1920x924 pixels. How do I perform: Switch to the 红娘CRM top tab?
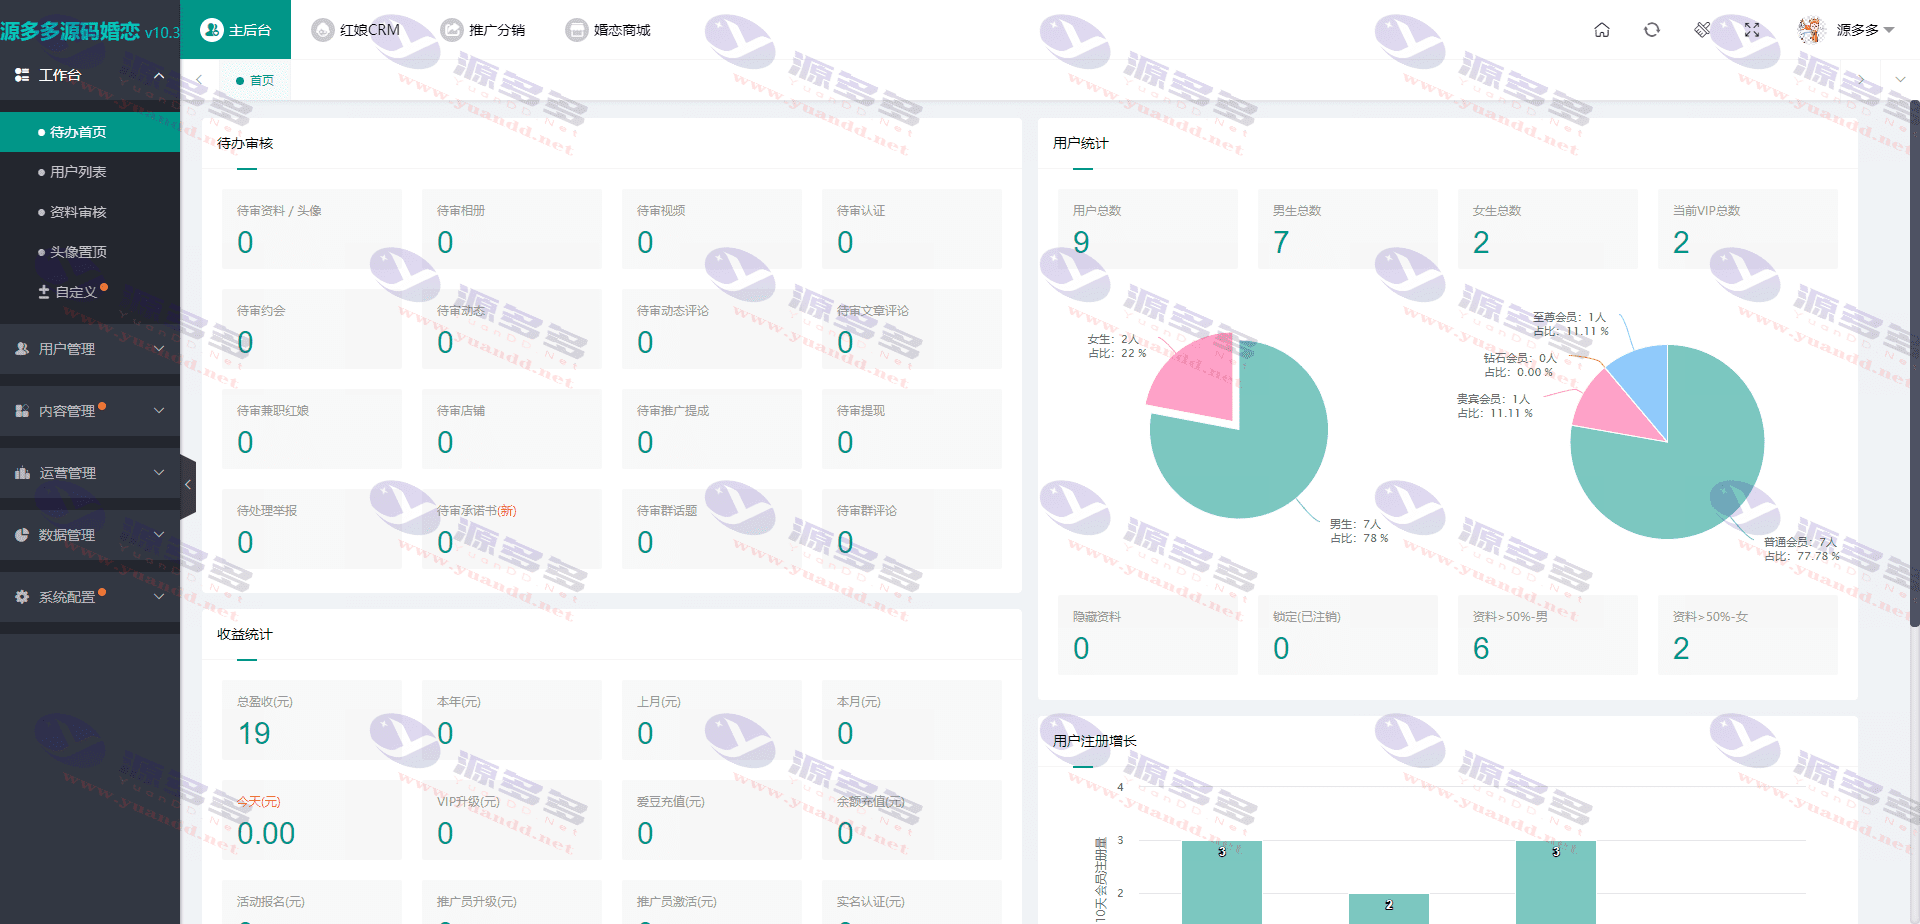356,30
